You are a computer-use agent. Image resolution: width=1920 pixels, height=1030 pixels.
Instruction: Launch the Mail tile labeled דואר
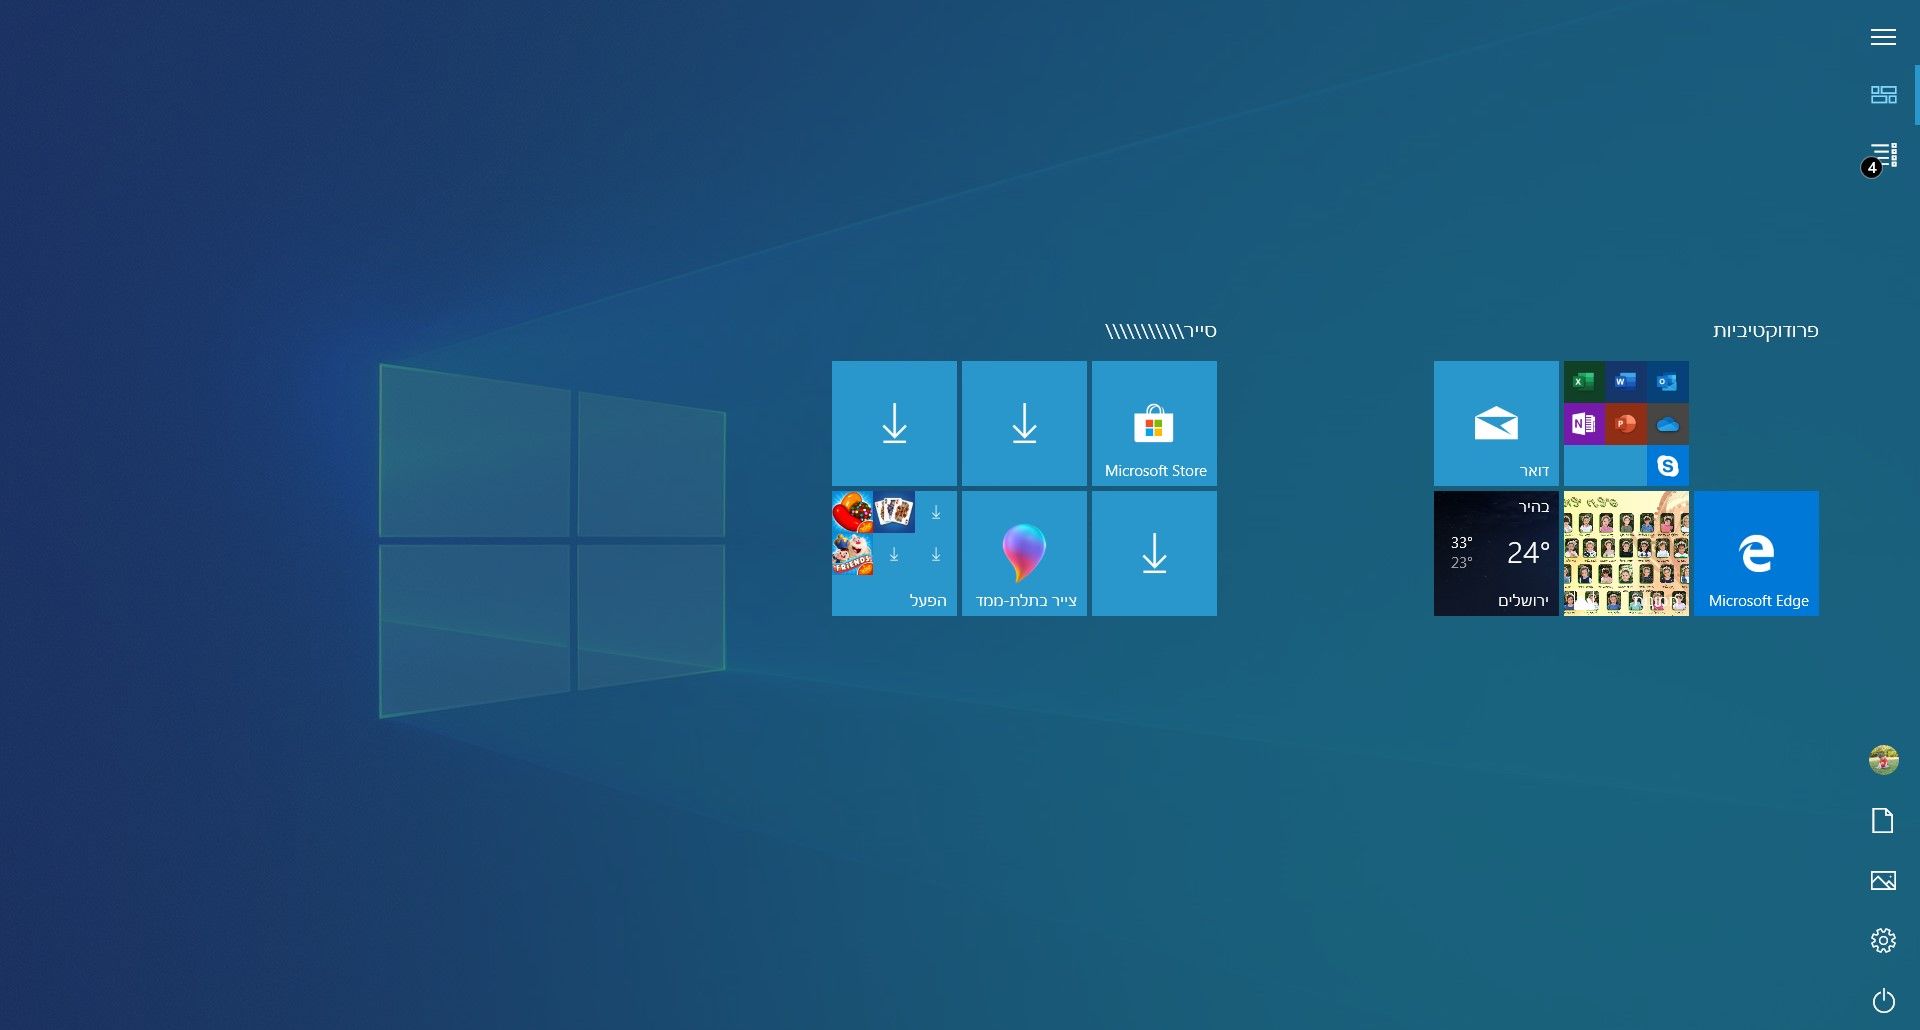[x=1496, y=423]
